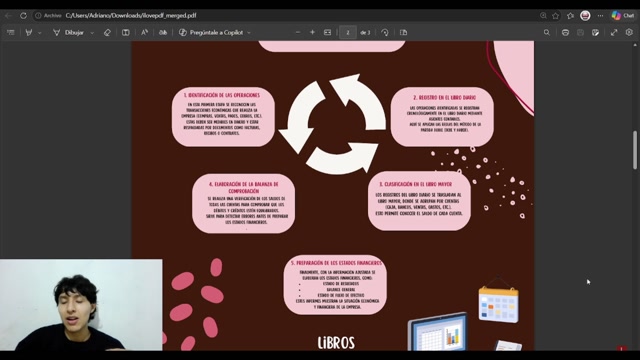Screen dimensions: 640x360
Task: Reload the PDF page
Action: coord(23,16)
